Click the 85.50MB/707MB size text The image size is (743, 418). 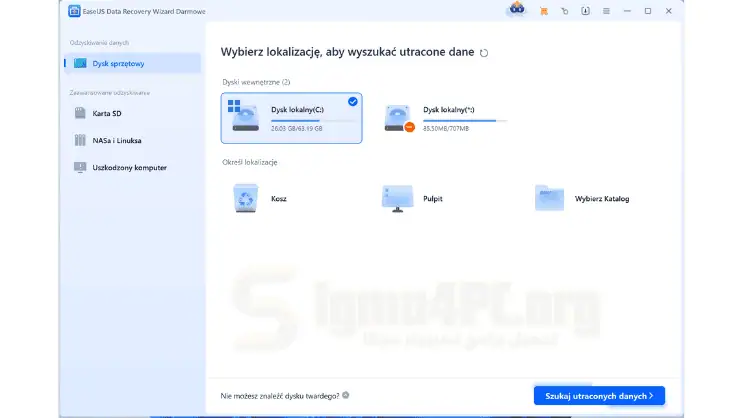[x=446, y=128]
